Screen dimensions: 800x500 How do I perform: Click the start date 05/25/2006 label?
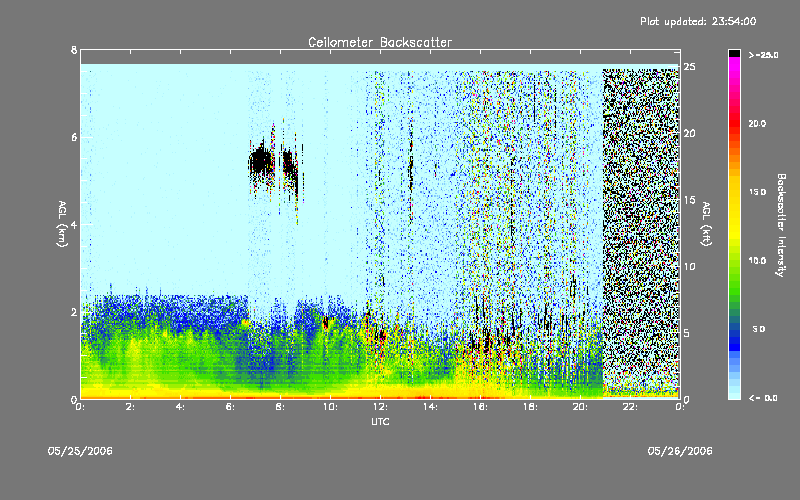(80, 451)
